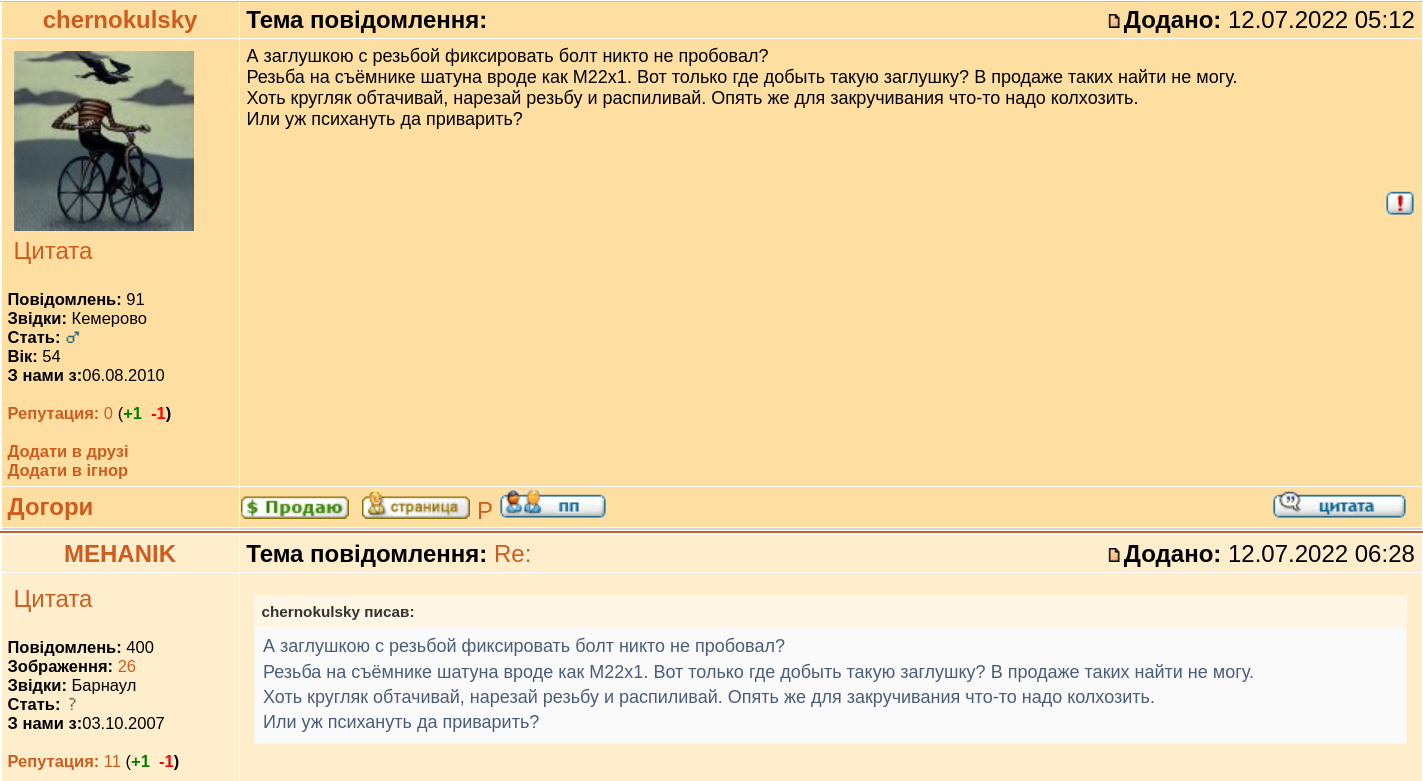Send private message via пп button
1423x781 pixels.
tap(553, 506)
